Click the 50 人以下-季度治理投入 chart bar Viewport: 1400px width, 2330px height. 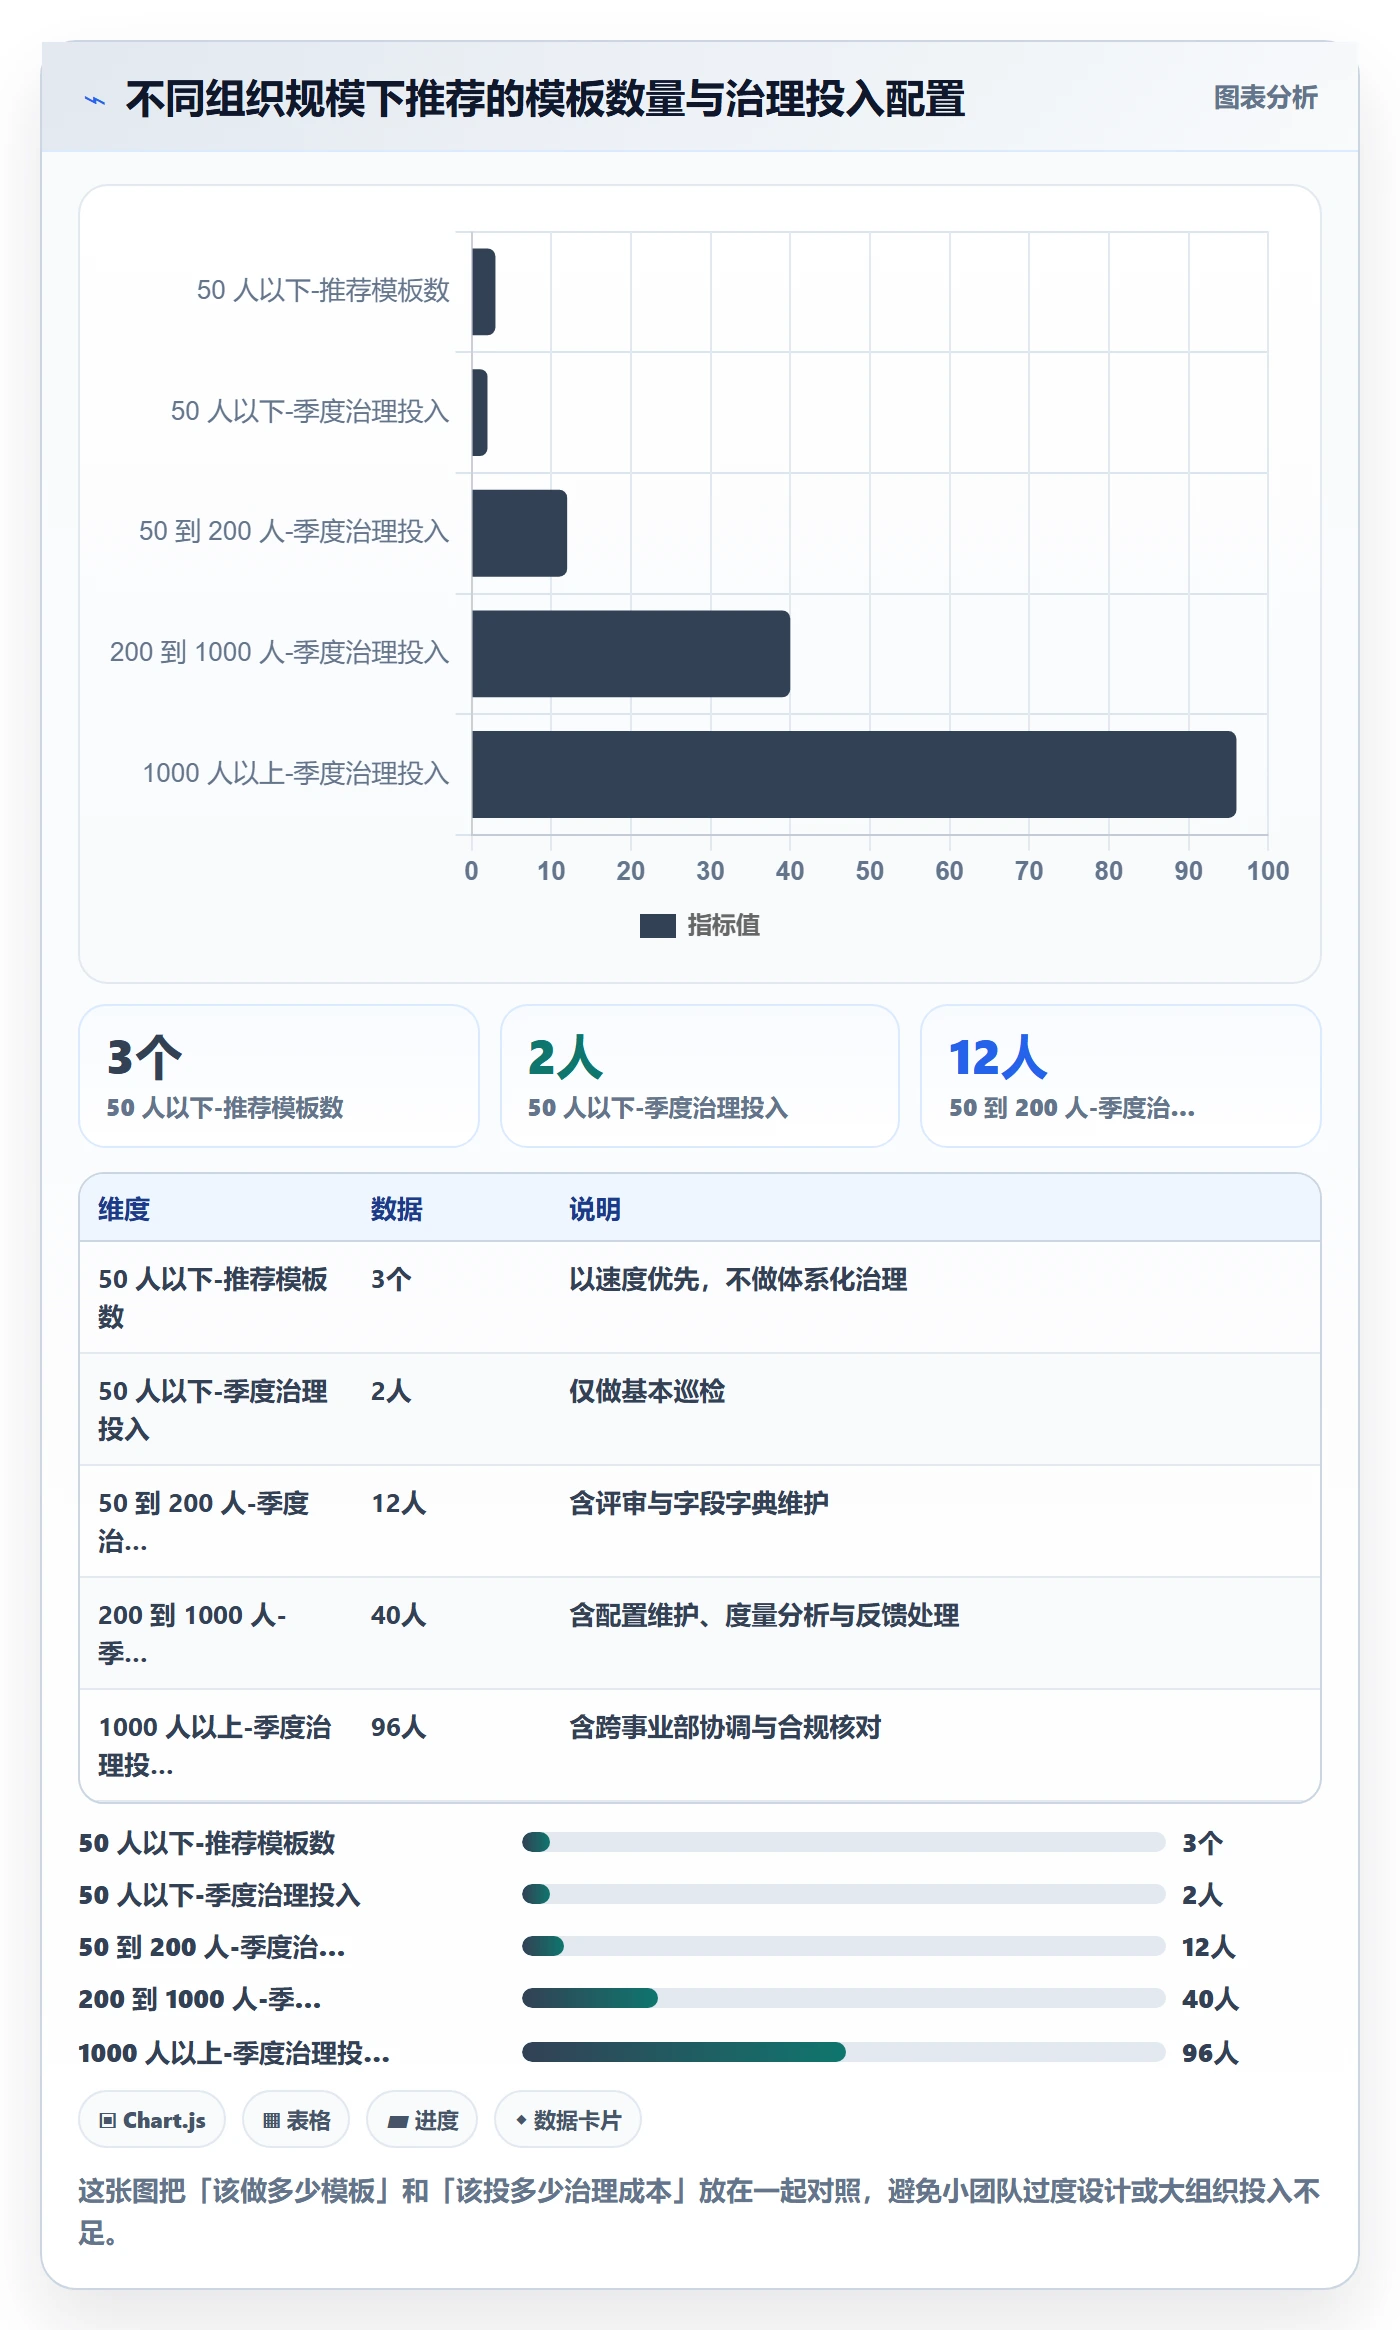(x=479, y=412)
